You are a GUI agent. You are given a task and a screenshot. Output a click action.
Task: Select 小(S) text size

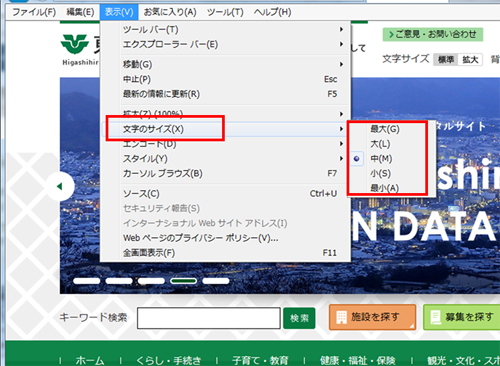pyautogui.click(x=391, y=173)
